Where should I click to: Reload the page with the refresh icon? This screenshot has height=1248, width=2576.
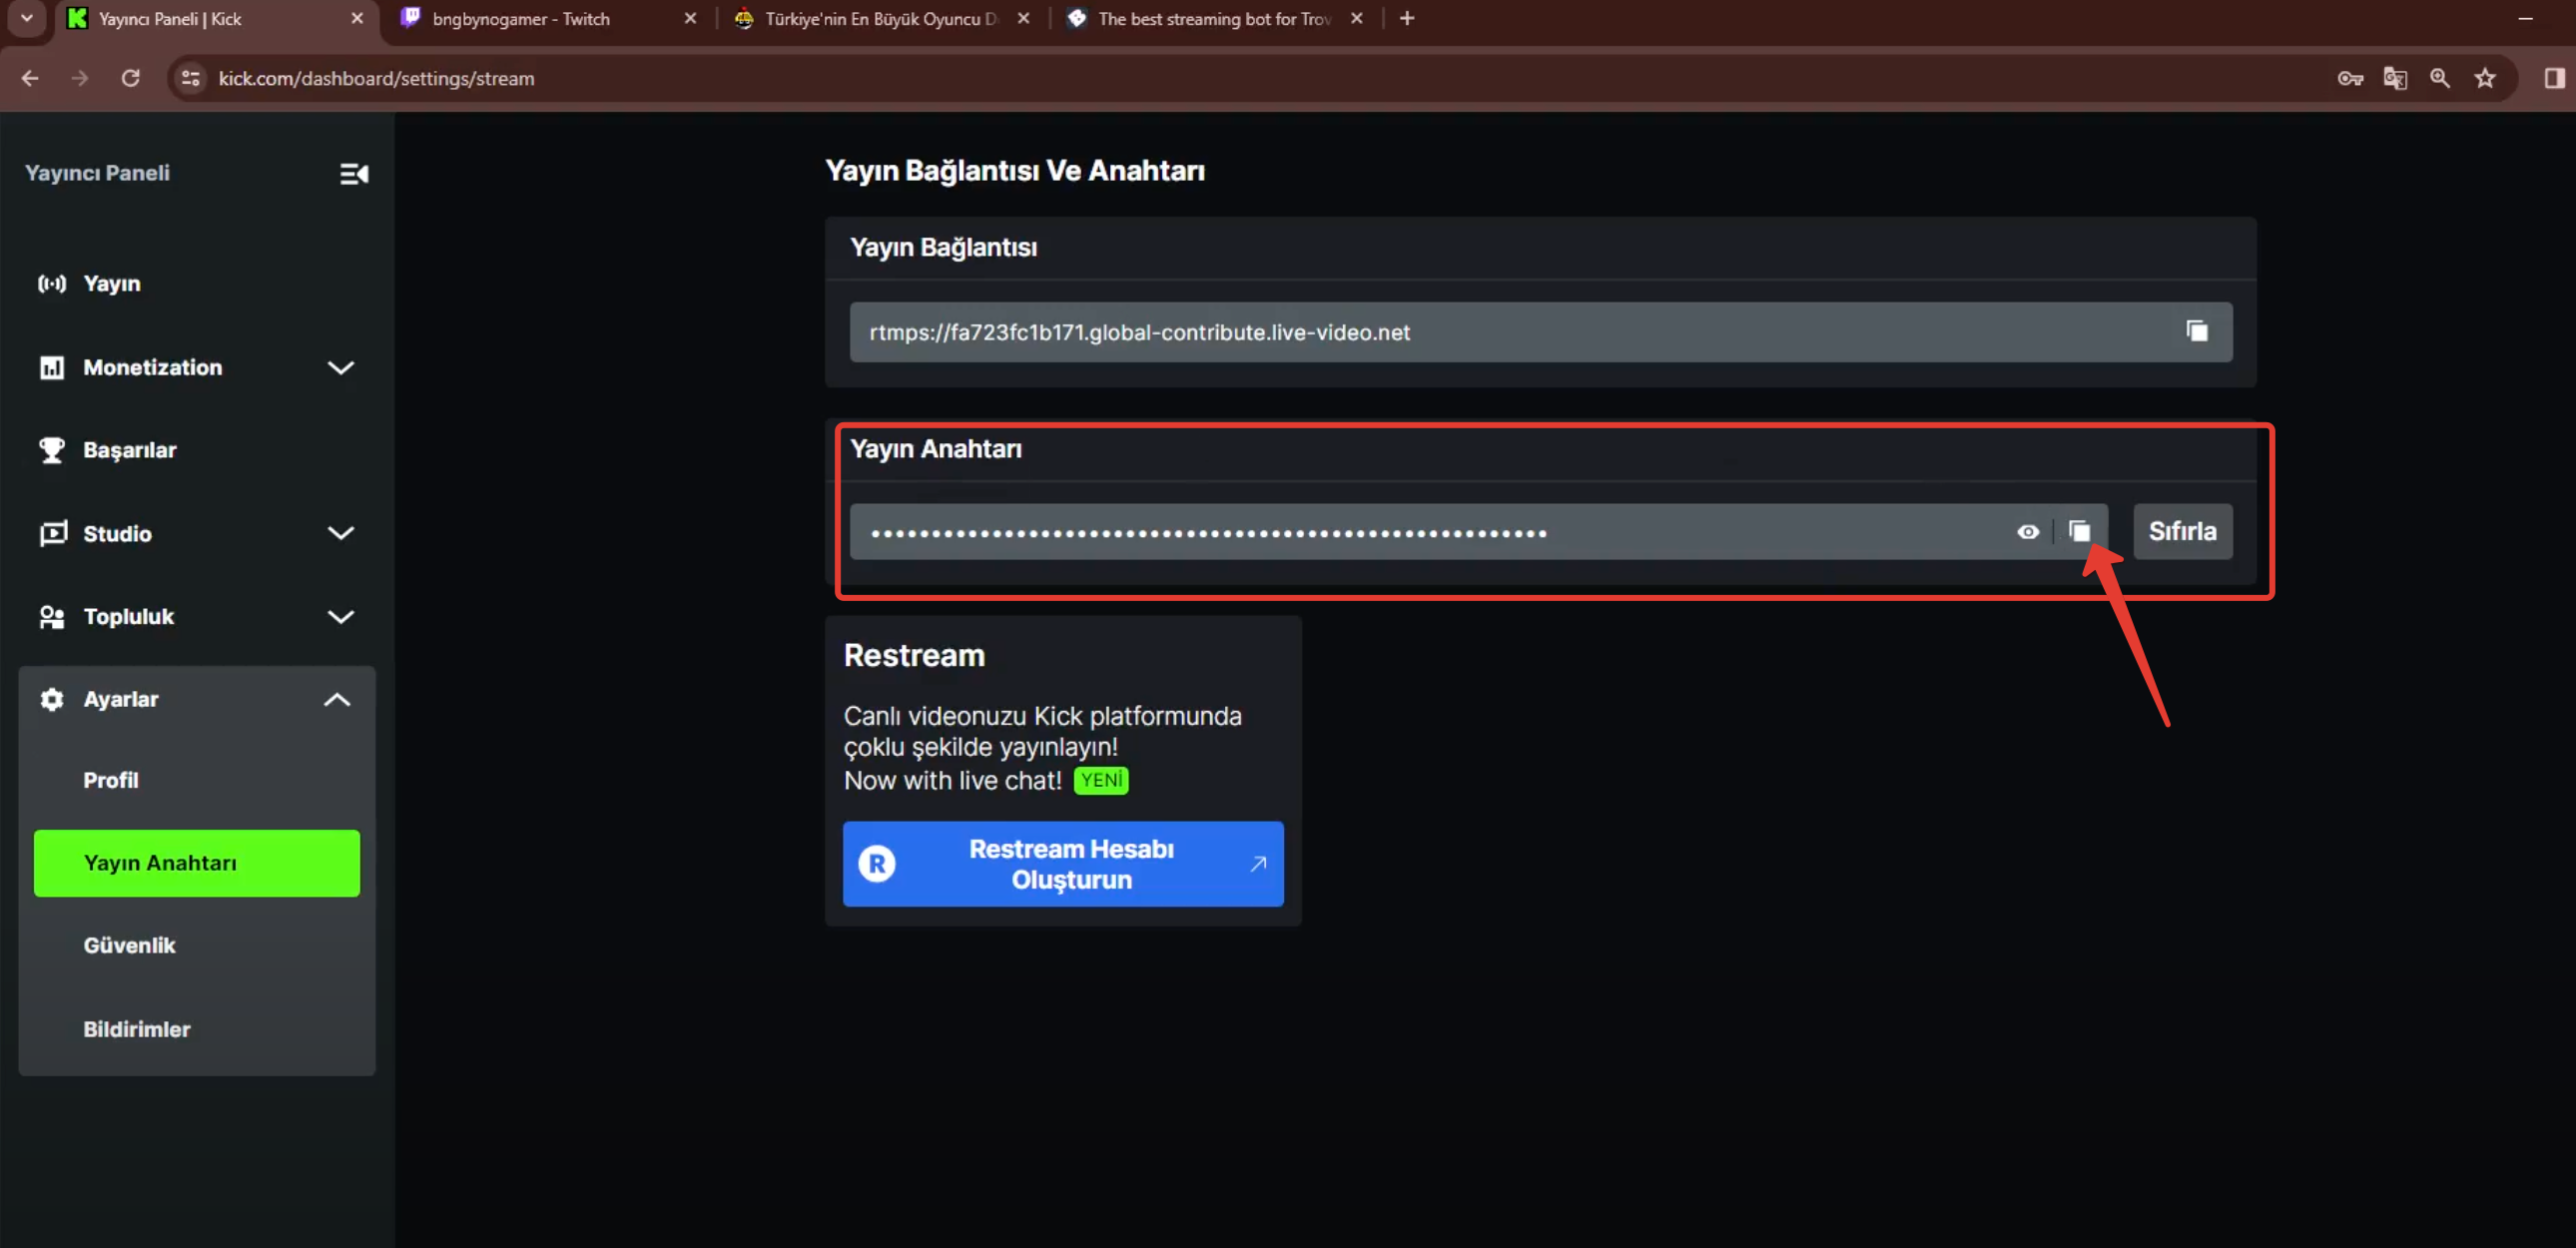click(x=130, y=78)
